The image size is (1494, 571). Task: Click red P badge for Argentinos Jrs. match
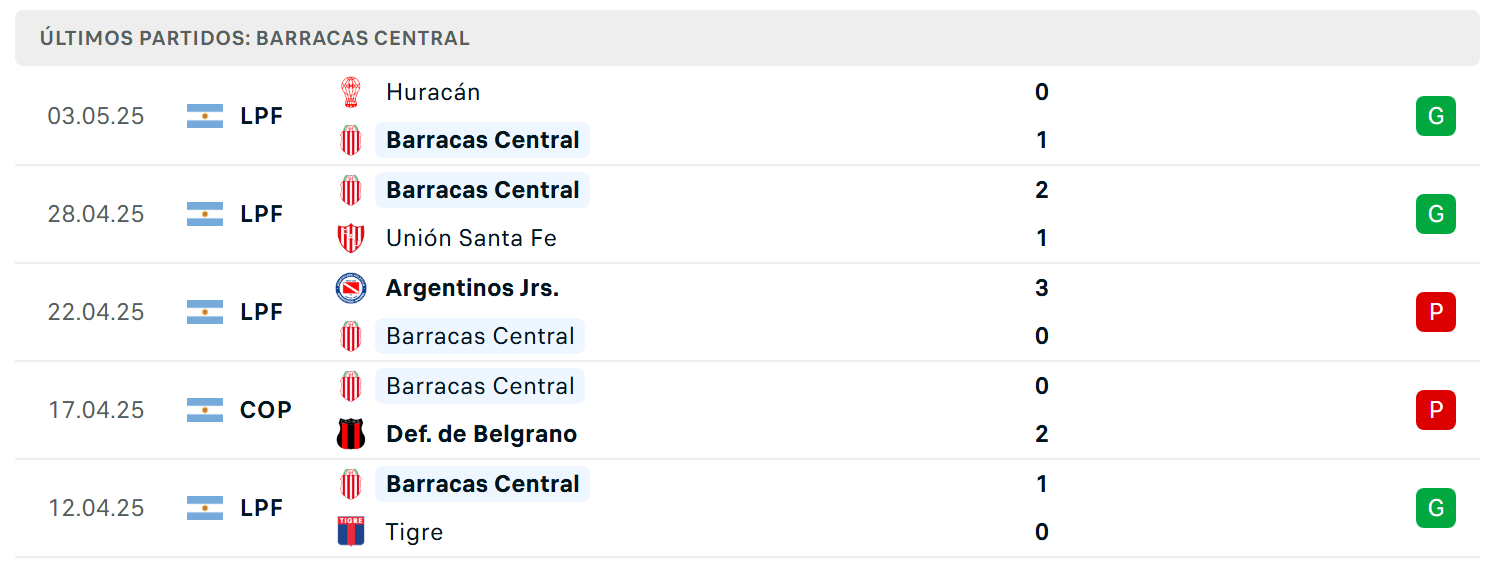click(x=1435, y=312)
